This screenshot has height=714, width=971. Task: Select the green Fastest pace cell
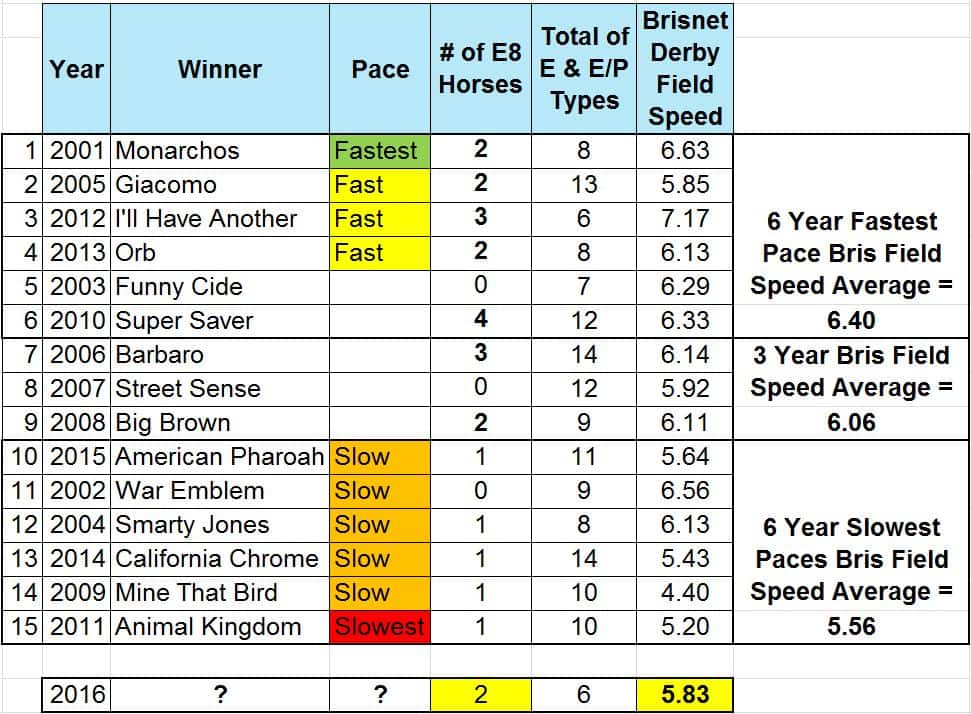pyautogui.click(x=380, y=151)
